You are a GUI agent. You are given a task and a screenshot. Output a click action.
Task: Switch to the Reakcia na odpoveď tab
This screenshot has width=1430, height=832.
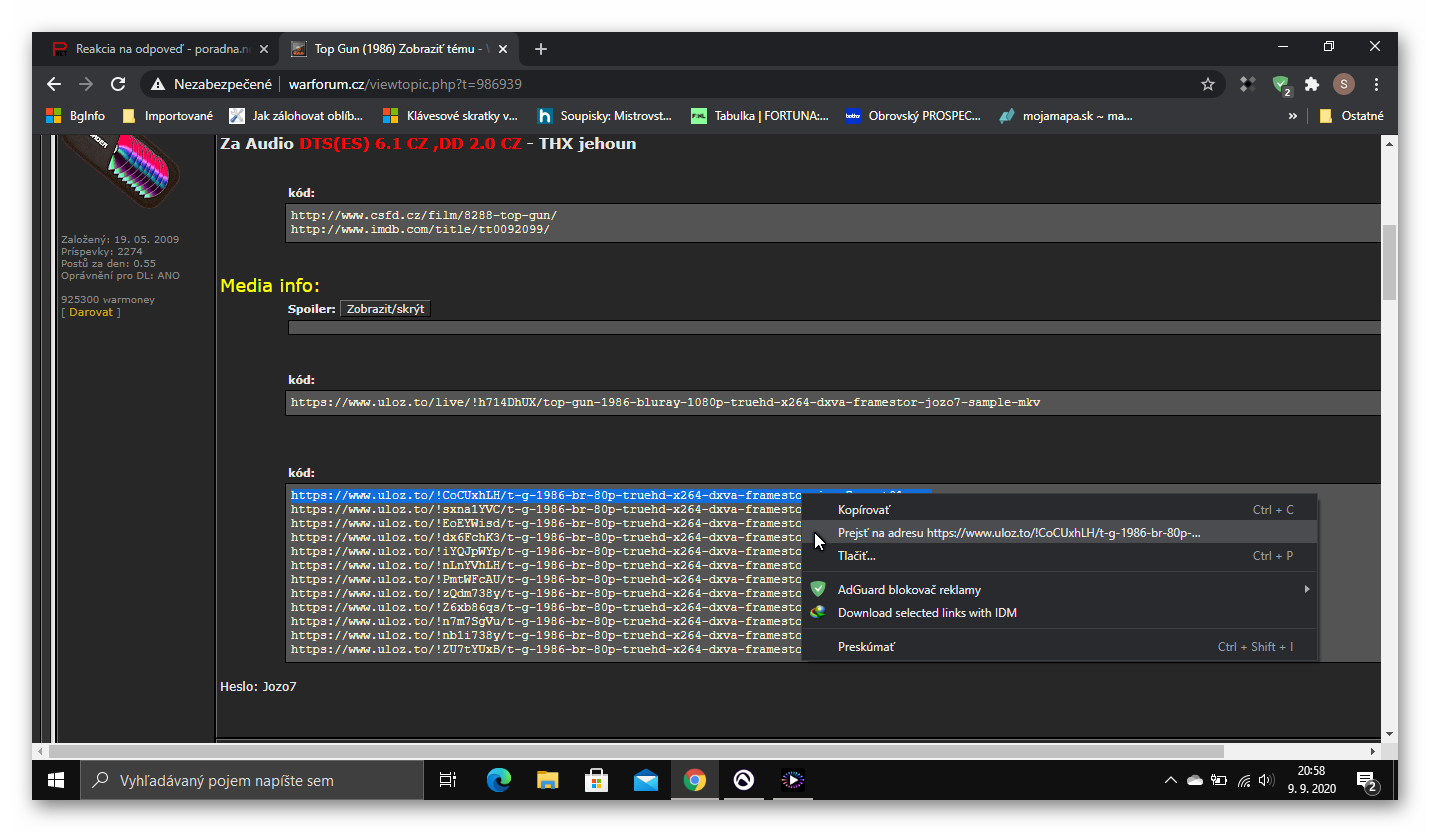coord(160,49)
